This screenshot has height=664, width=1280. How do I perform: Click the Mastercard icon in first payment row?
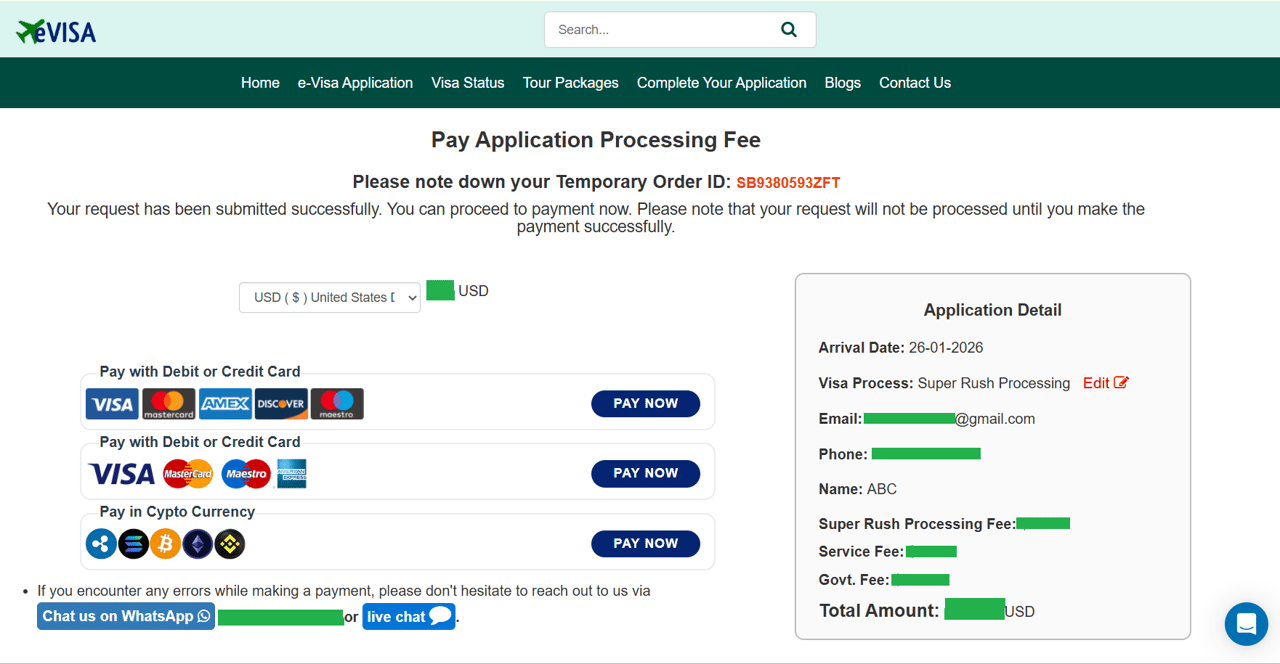(x=168, y=403)
